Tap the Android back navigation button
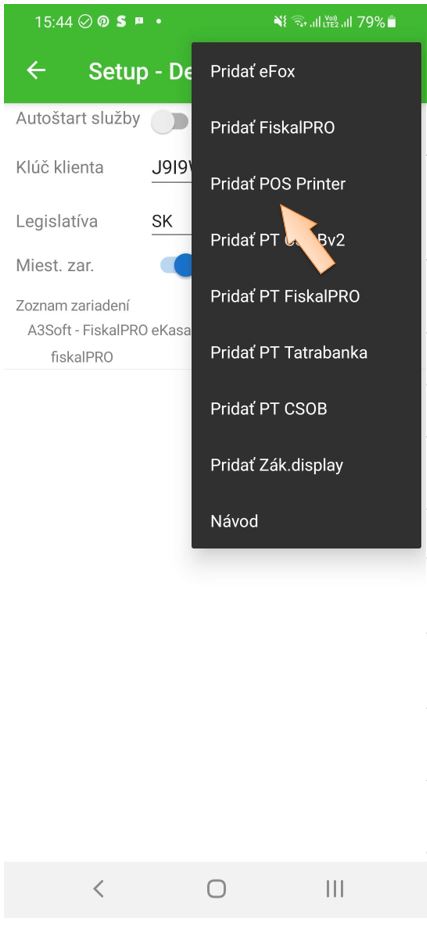 (x=98, y=888)
